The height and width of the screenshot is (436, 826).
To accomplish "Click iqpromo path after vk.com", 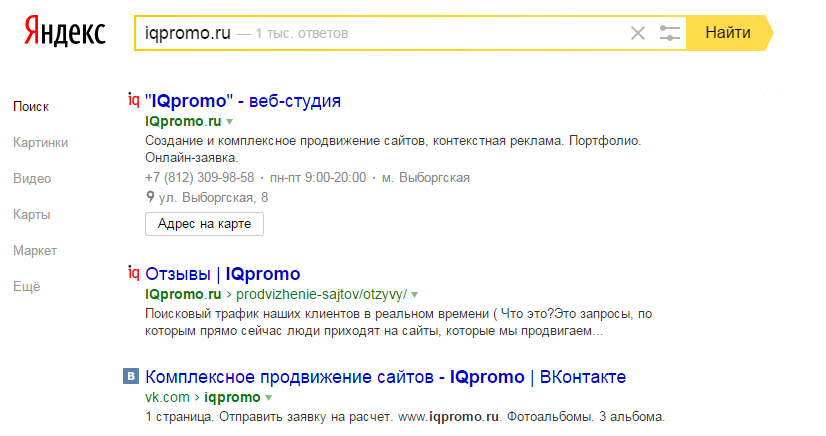I will pyautogui.click(x=232, y=397).
